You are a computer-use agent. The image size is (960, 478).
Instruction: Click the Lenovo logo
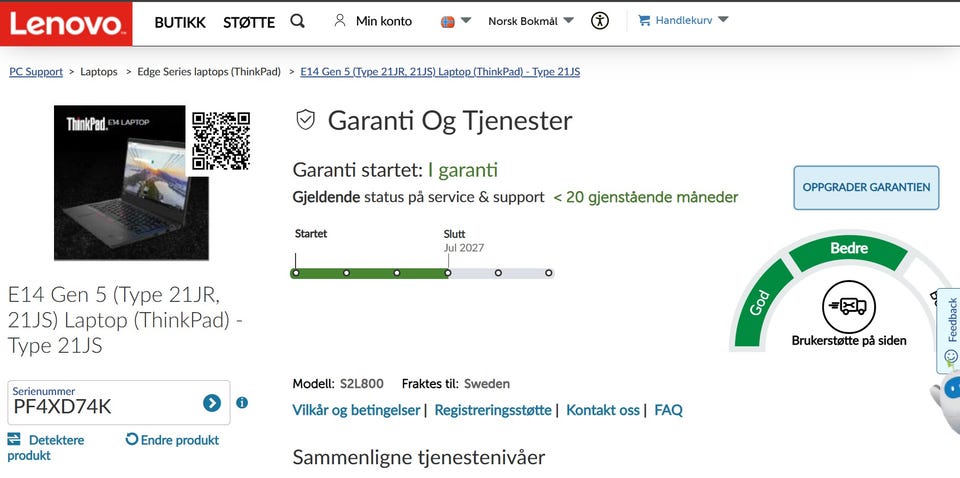[66, 23]
